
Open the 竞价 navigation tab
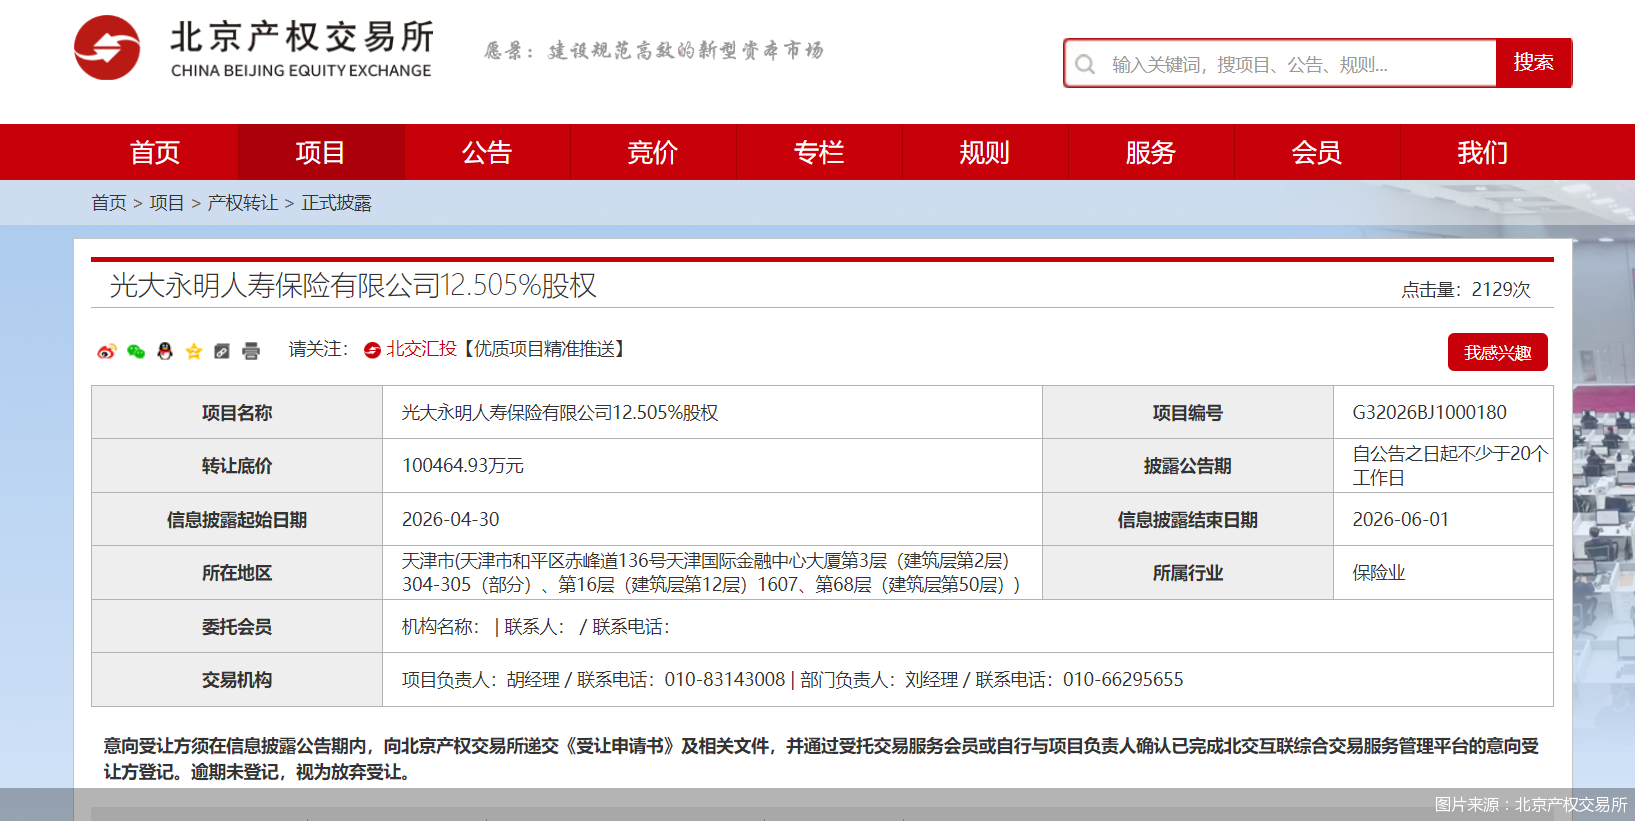coord(653,152)
